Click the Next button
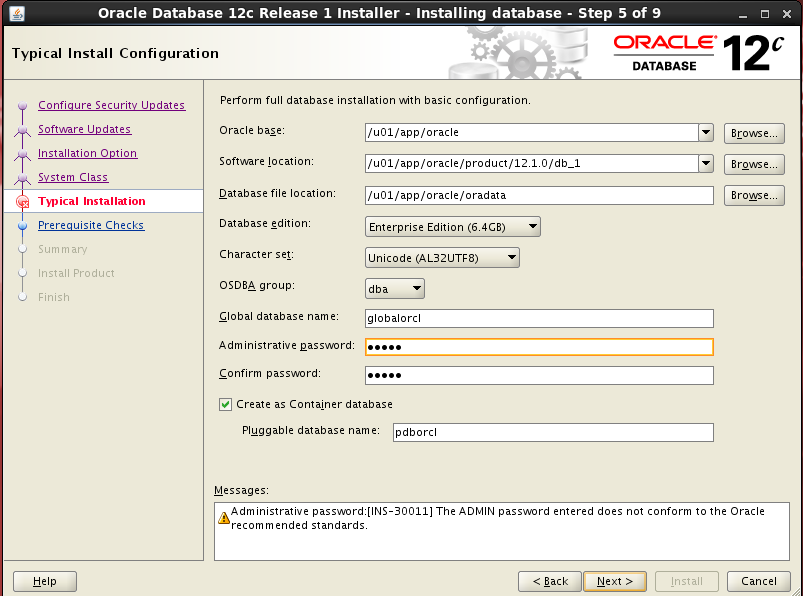The height and width of the screenshot is (596, 803). tap(615, 581)
